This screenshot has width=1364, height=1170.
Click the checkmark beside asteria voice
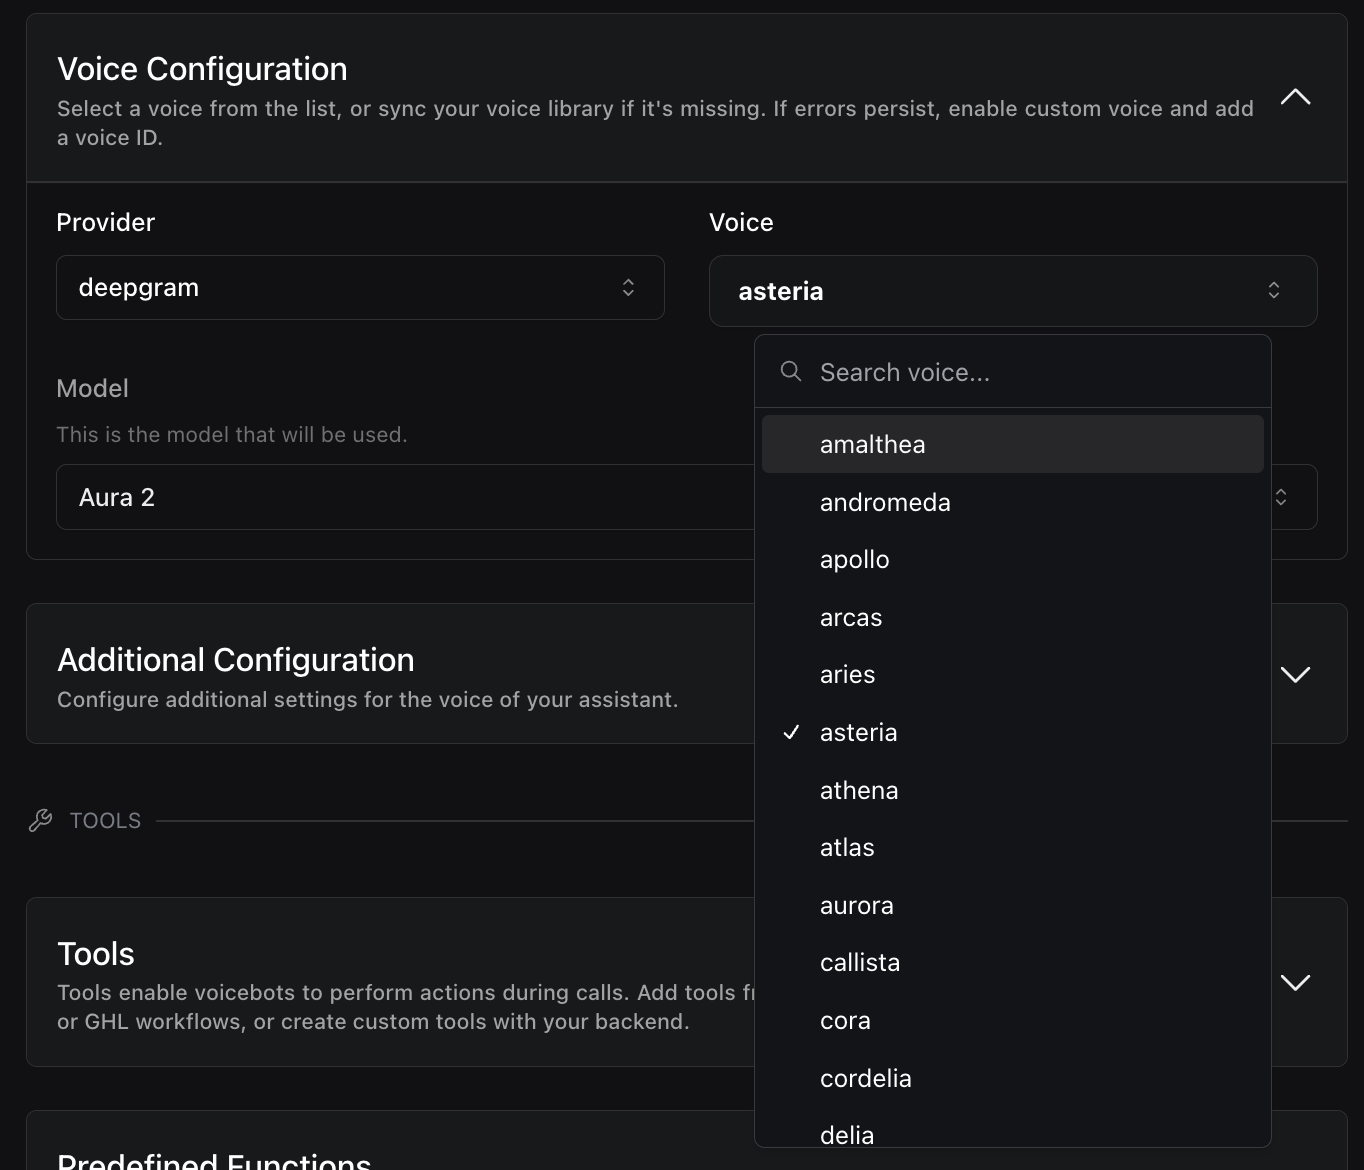coord(791,732)
